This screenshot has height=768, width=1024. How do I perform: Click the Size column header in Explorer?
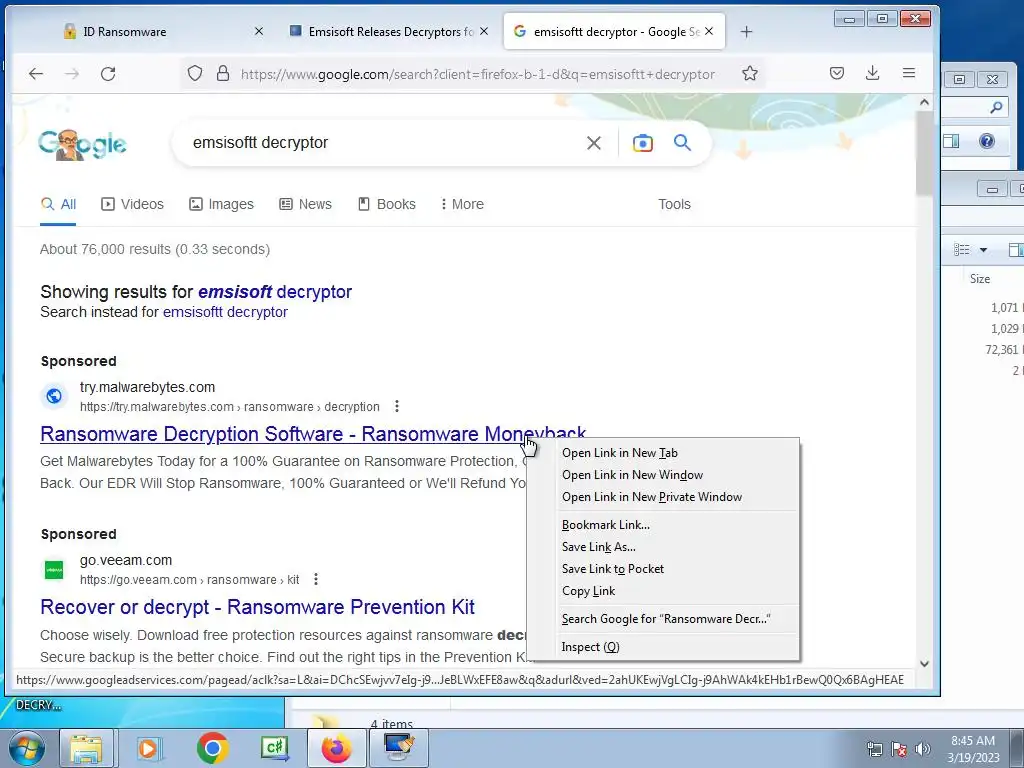[980, 279]
